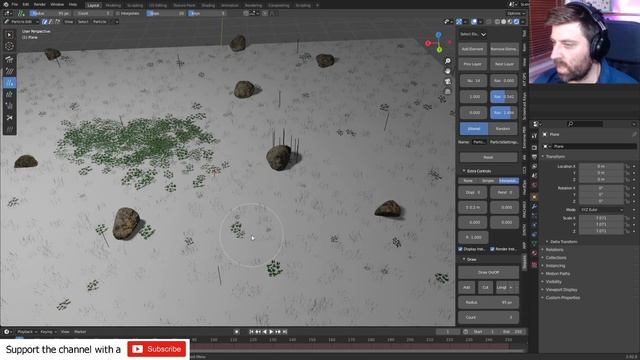640x360 pixels.
Task: Toggle the Interpolate checkbox in header
Action: pos(118,13)
